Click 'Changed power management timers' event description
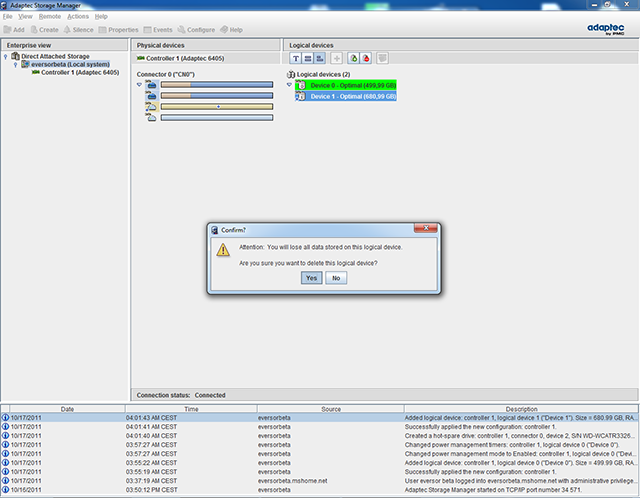 pos(512,445)
